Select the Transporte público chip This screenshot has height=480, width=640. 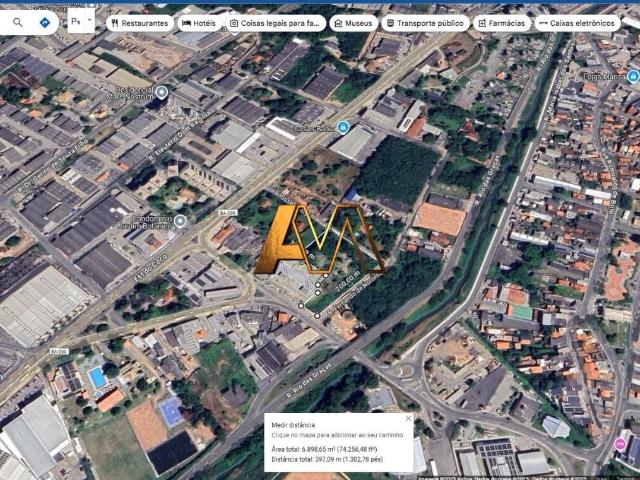(x=425, y=23)
